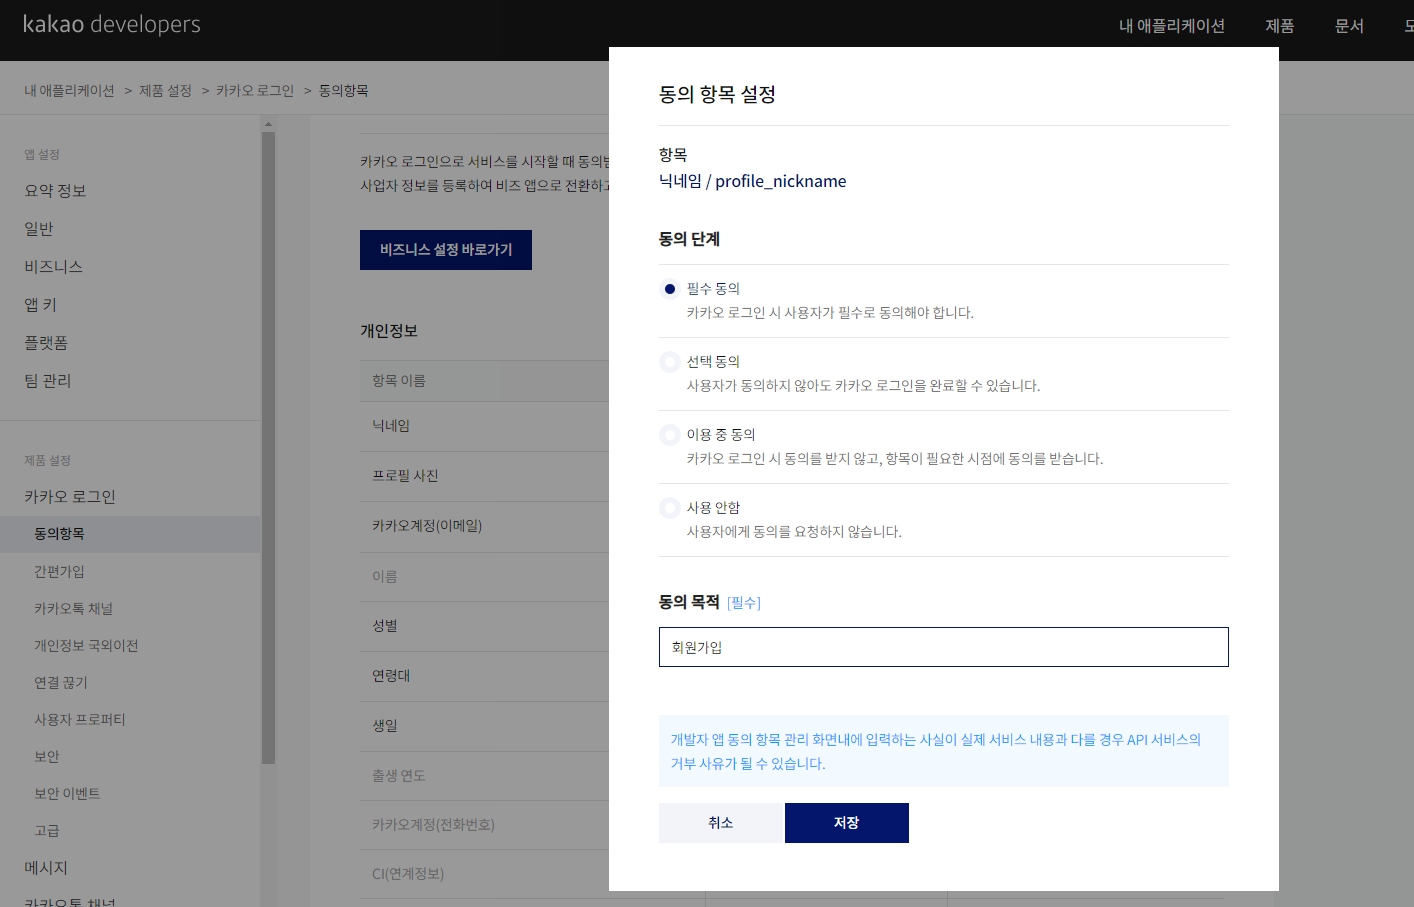Screen dimensions: 1414x907
Task: Open 보안 in sidebar
Action: [x=47, y=757]
